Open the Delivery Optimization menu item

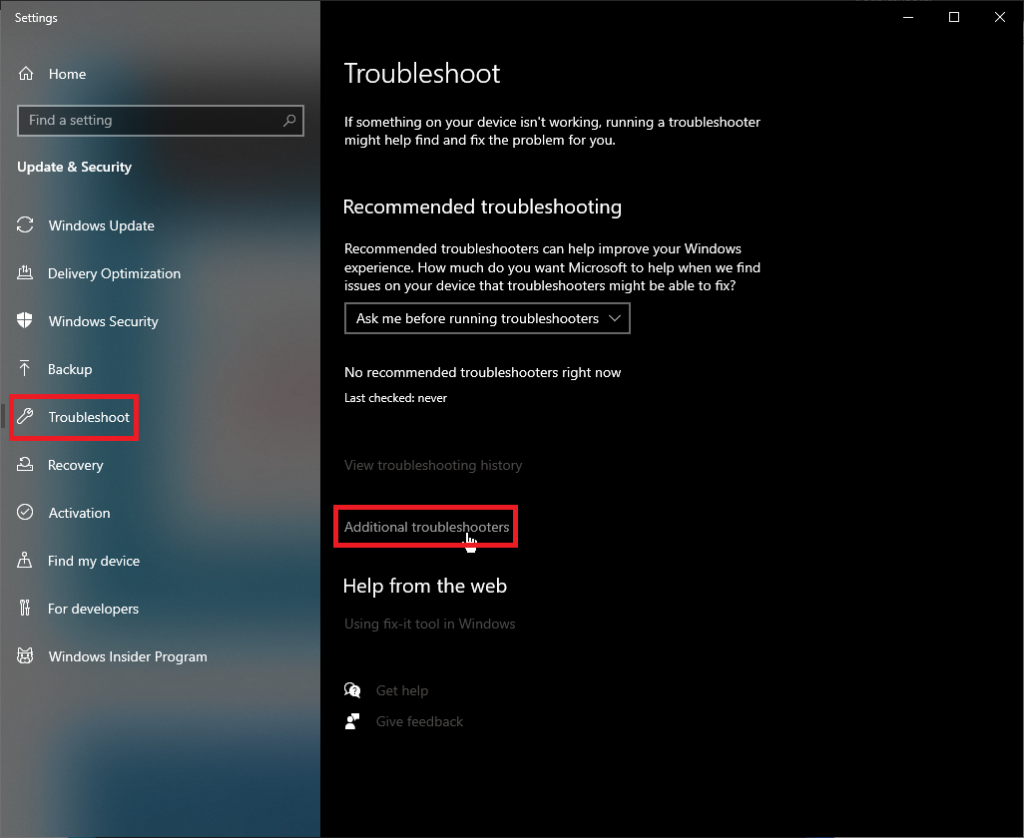[114, 274]
